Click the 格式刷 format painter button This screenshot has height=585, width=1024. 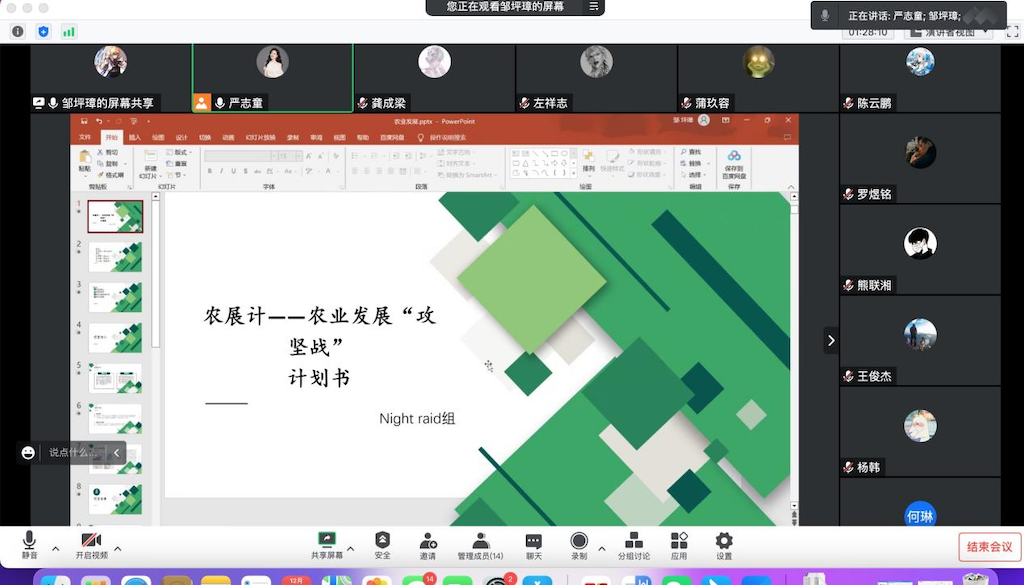point(111,175)
